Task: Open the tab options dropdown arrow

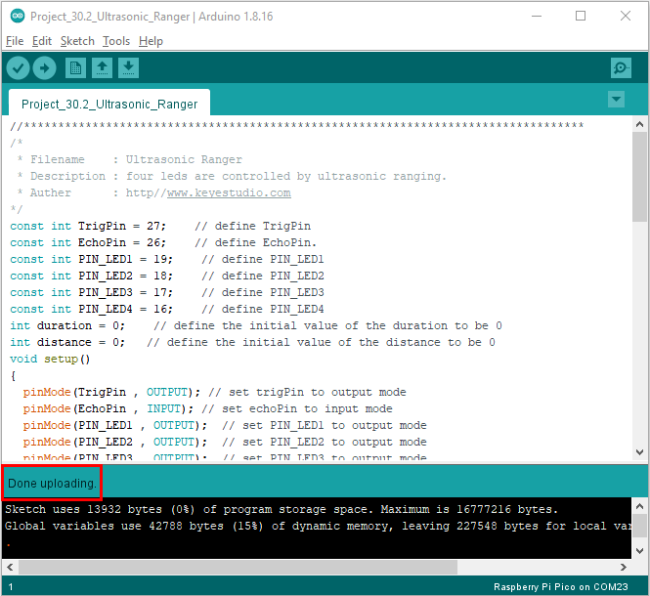Action: [x=616, y=99]
